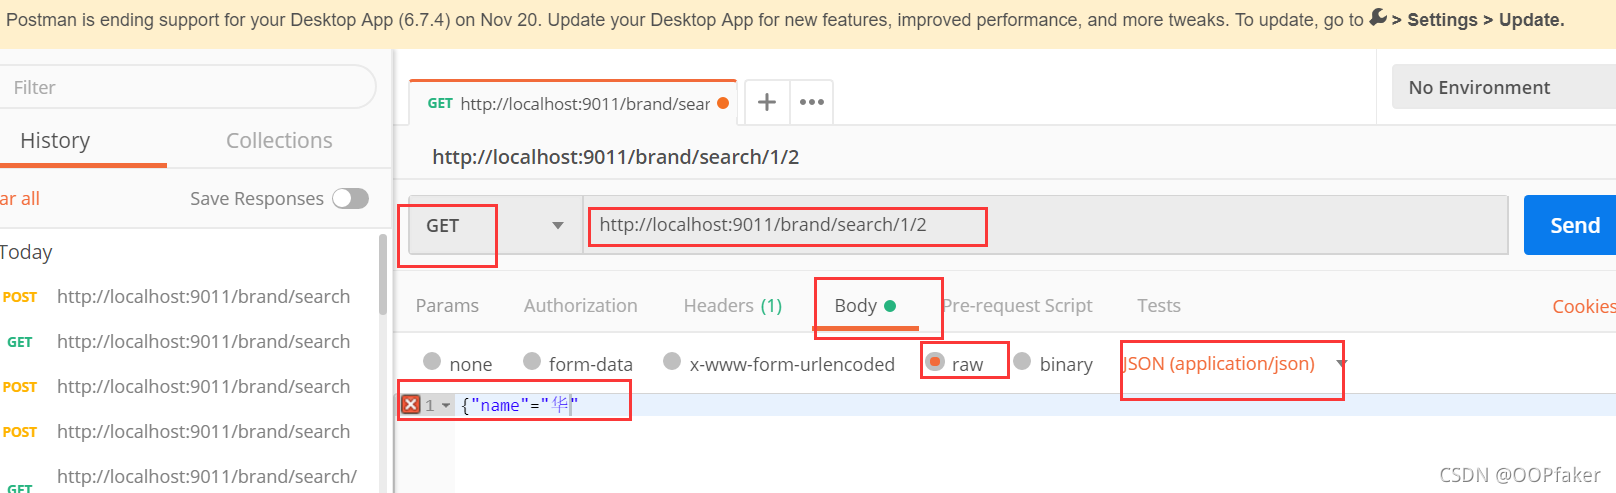This screenshot has height=493, width=1616.
Task: Open the tab options ellipsis menu
Action: click(x=812, y=102)
